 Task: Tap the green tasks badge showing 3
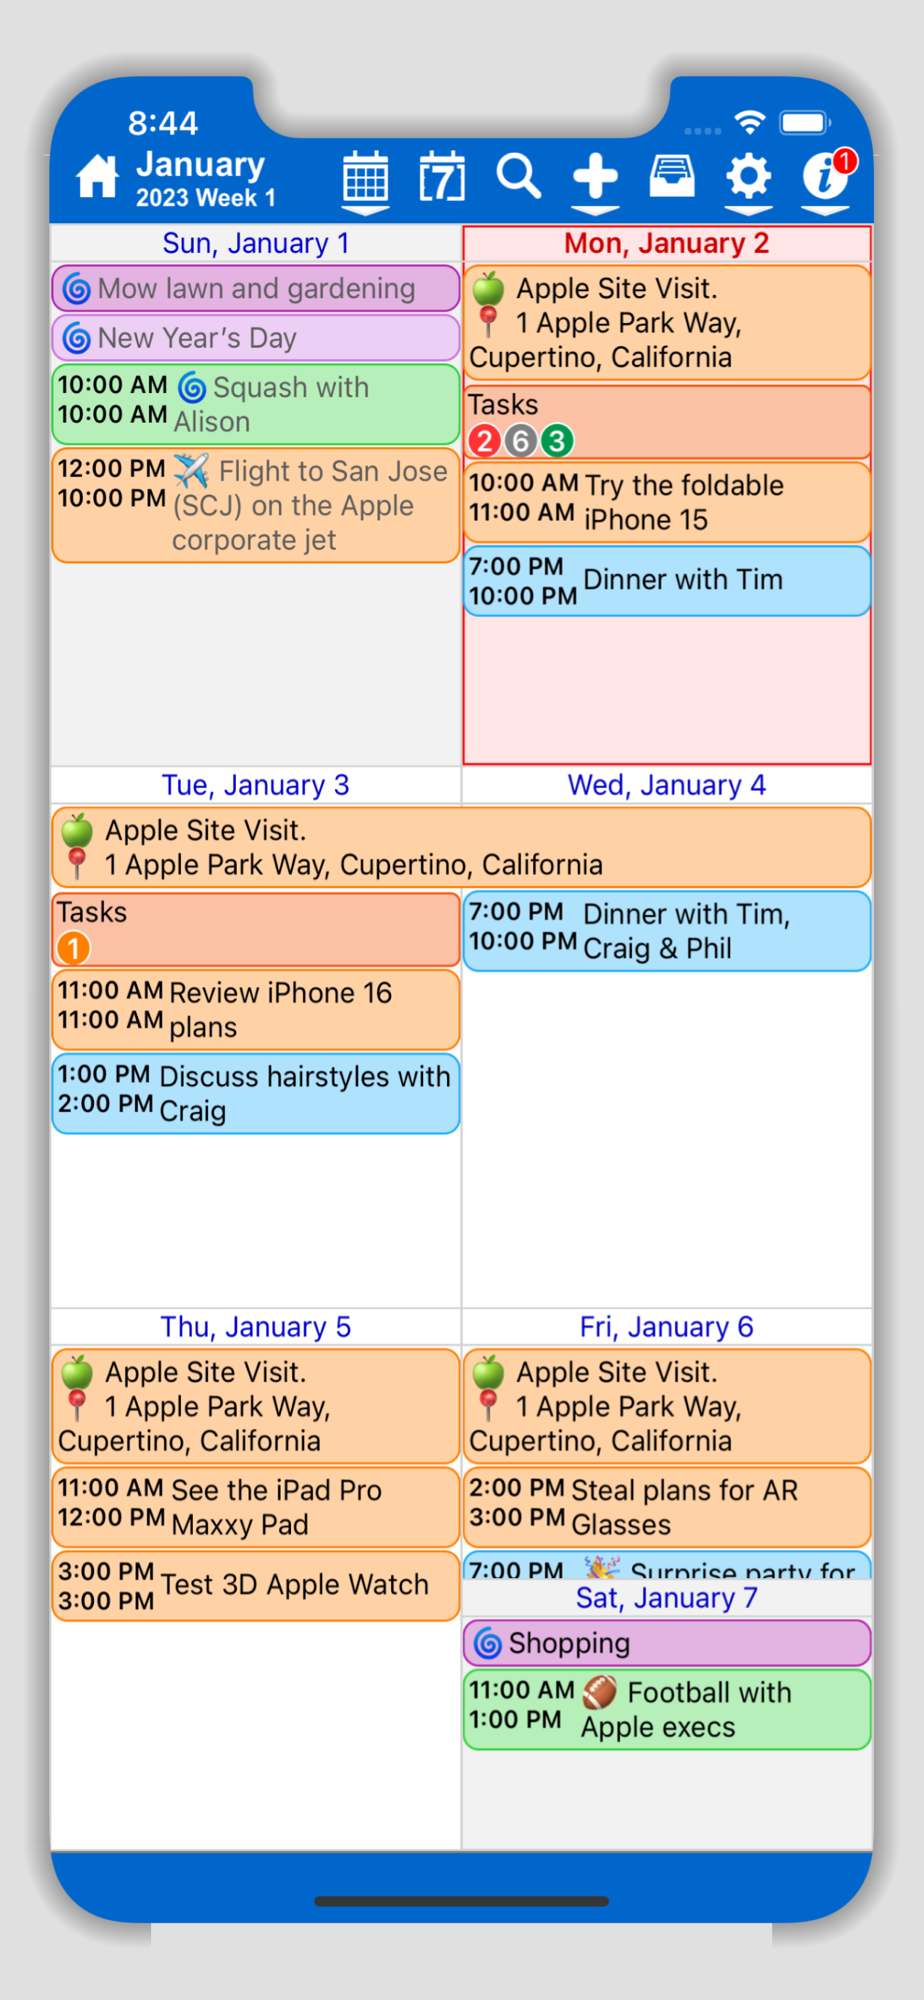[x=557, y=440]
